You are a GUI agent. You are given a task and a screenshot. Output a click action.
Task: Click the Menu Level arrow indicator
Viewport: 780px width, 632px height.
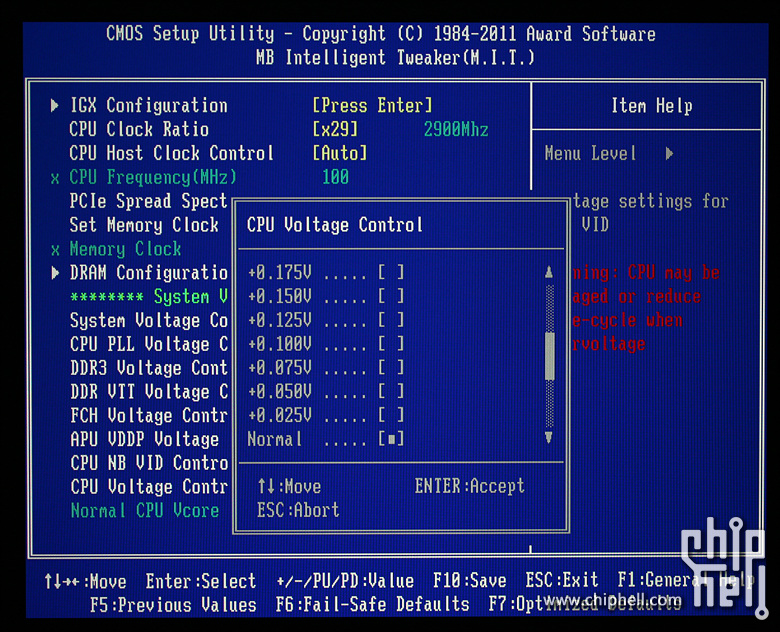tap(670, 153)
